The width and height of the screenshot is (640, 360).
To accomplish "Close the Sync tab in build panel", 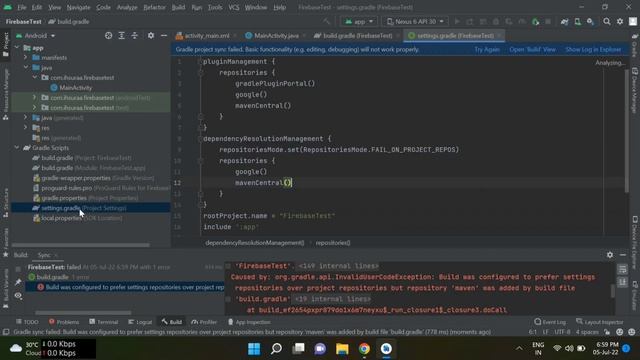I will [56, 256].
